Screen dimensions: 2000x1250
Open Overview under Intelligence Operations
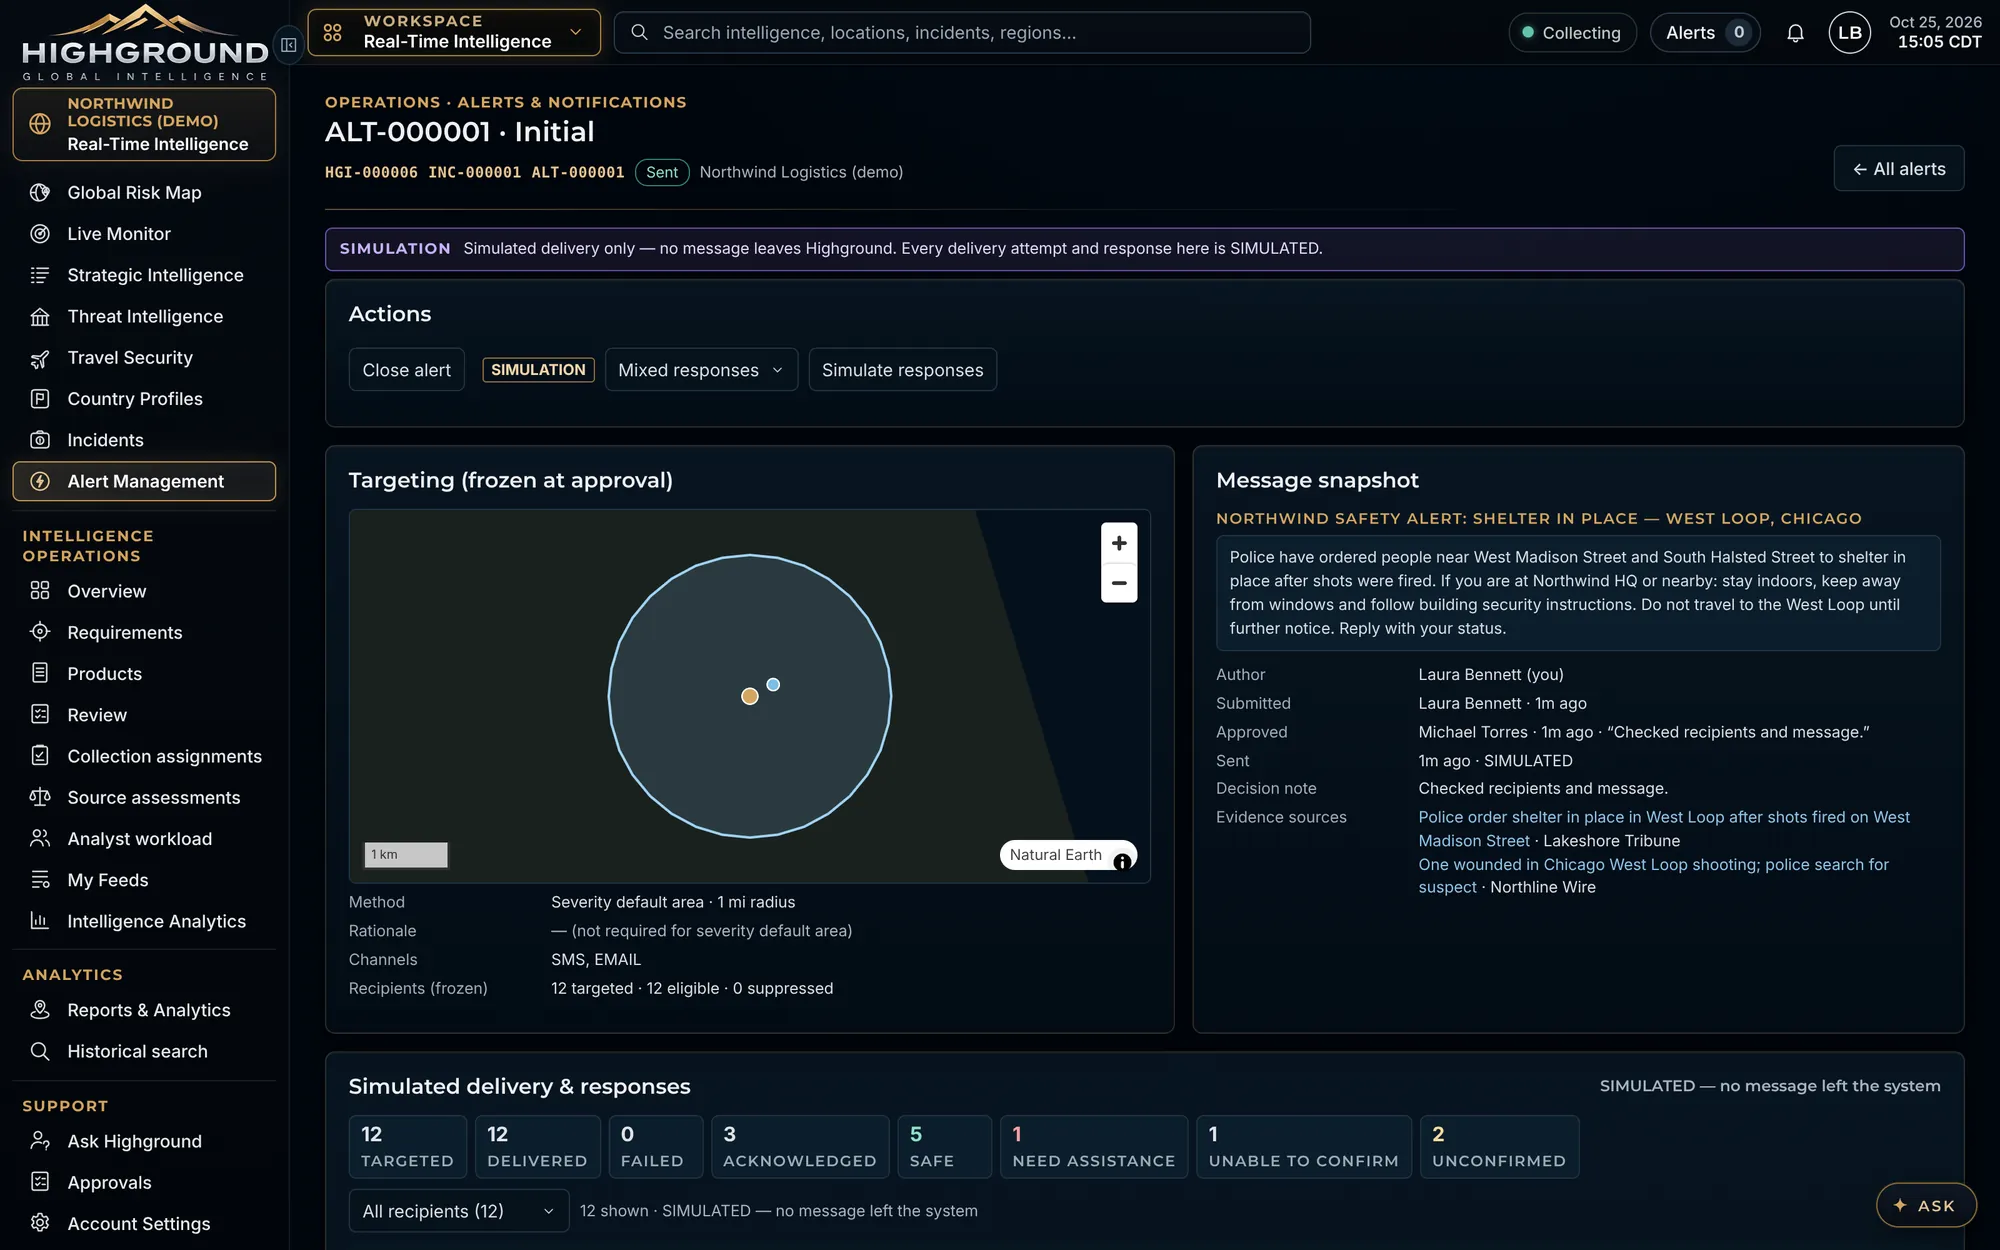pos(144,592)
